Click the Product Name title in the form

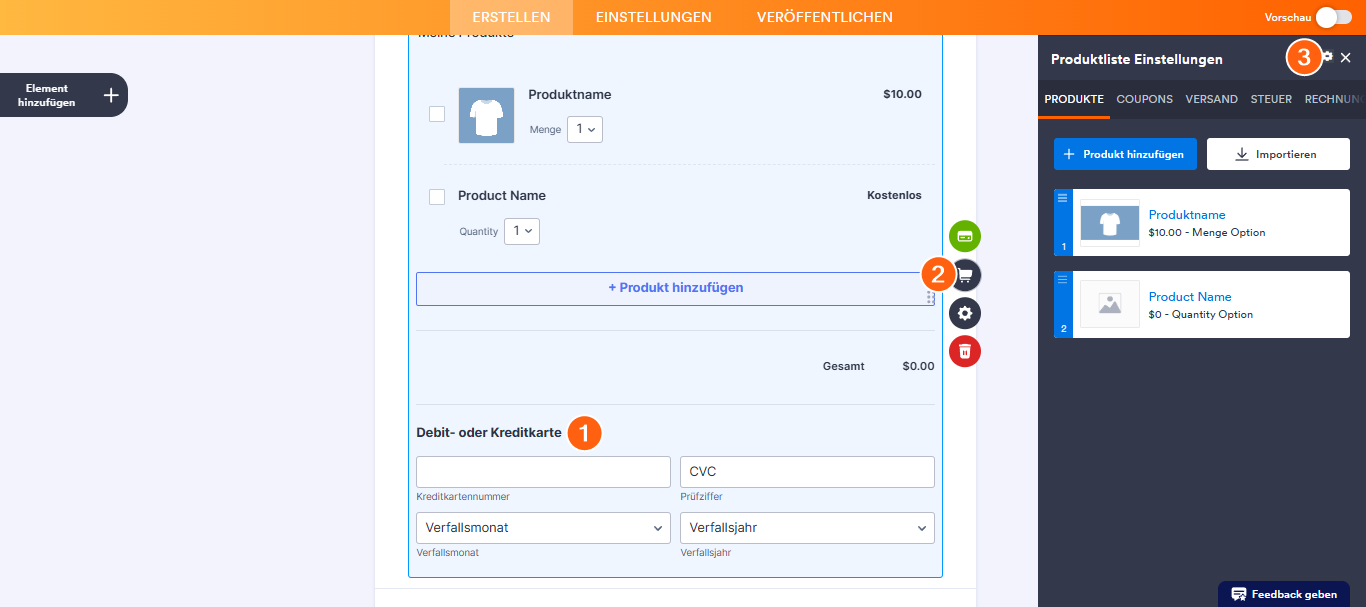click(502, 196)
